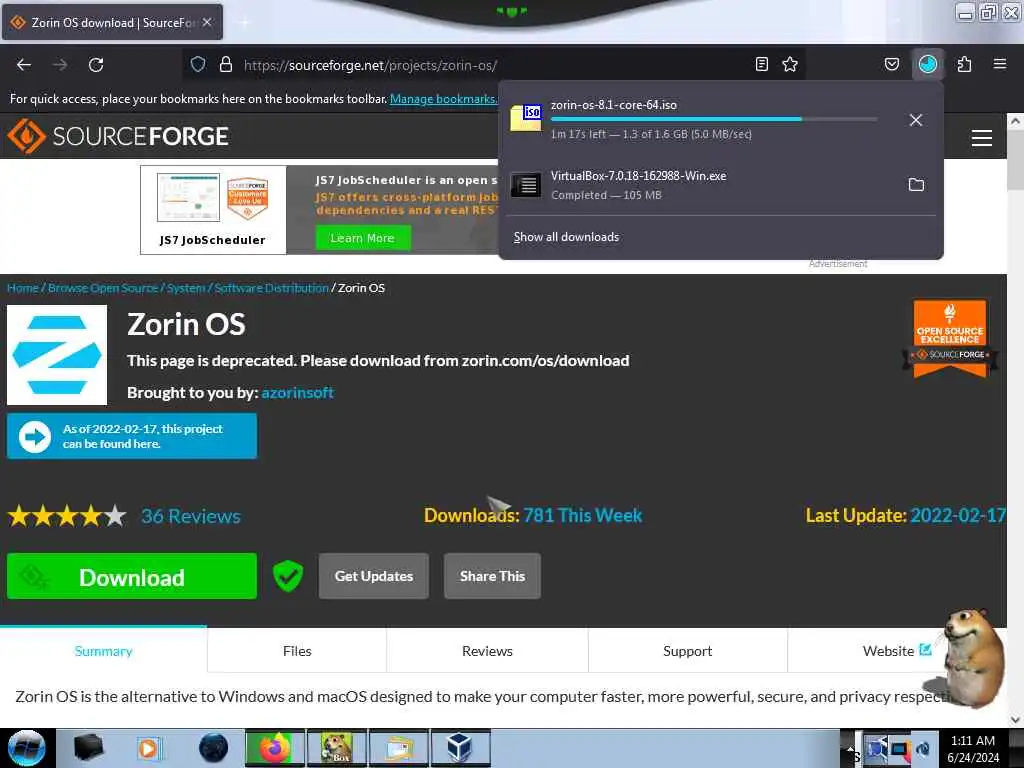Click the page vertical scrollbar
Screen dimensions: 1024x768
click(x=1015, y=159)
